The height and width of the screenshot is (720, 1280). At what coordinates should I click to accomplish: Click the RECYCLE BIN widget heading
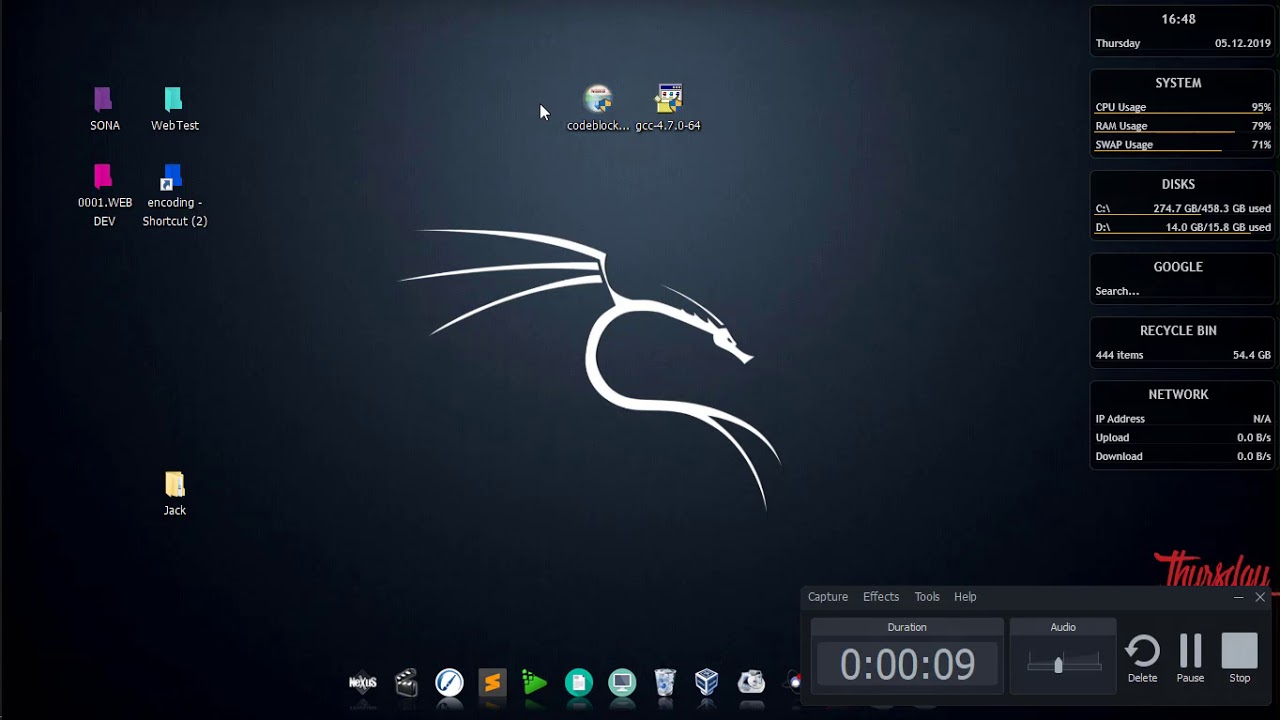(1178, 330)
